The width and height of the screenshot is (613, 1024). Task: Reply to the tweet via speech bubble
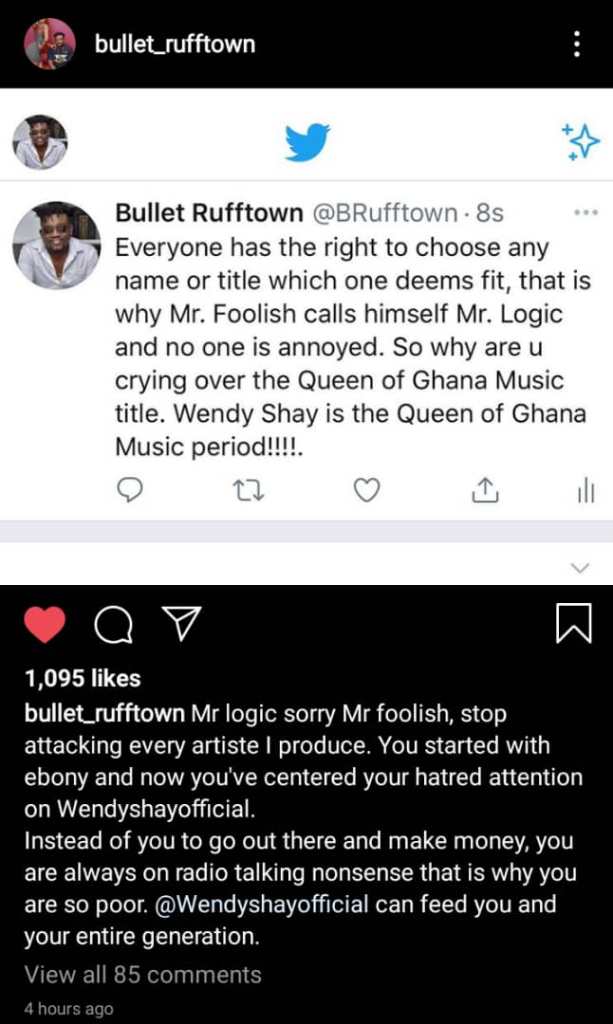(131, 489)
